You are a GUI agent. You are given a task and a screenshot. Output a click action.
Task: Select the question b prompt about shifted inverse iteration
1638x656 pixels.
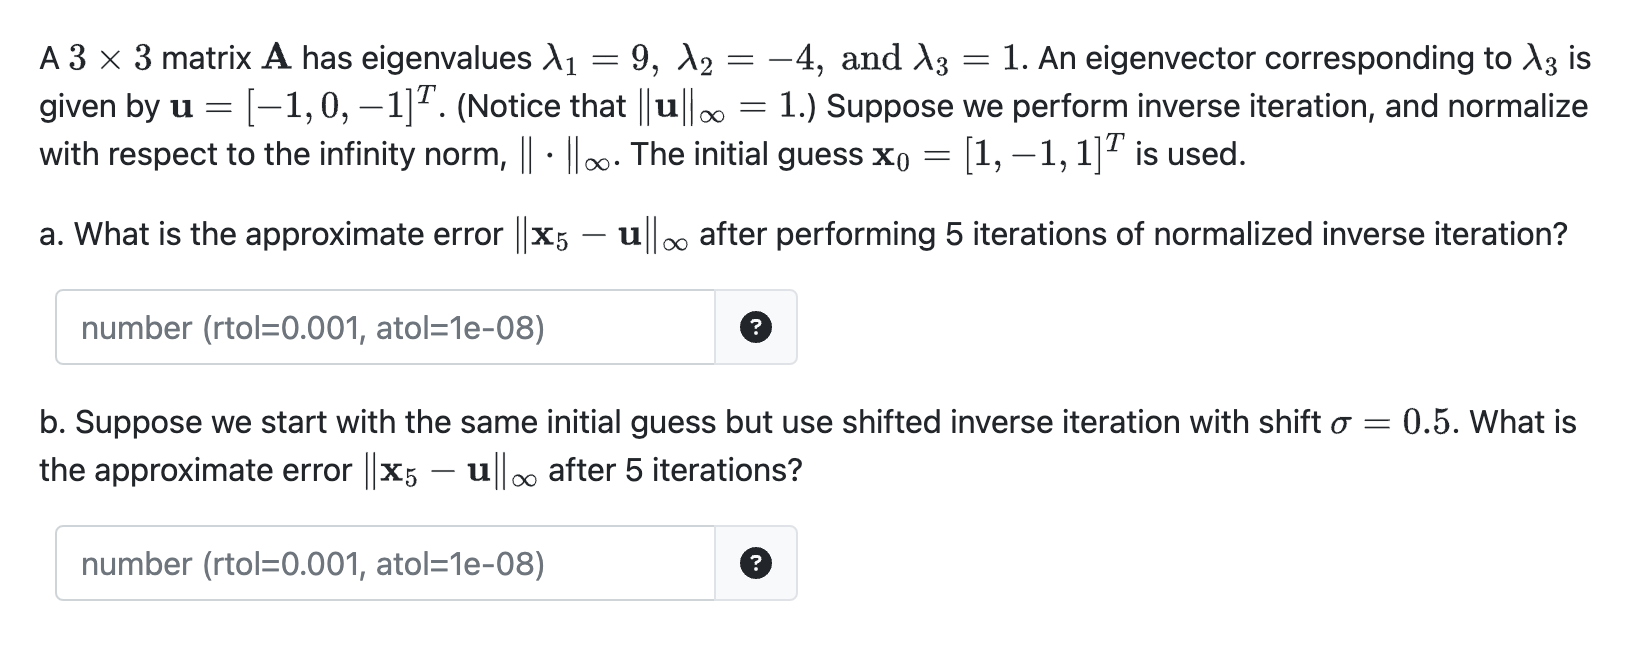800,421
